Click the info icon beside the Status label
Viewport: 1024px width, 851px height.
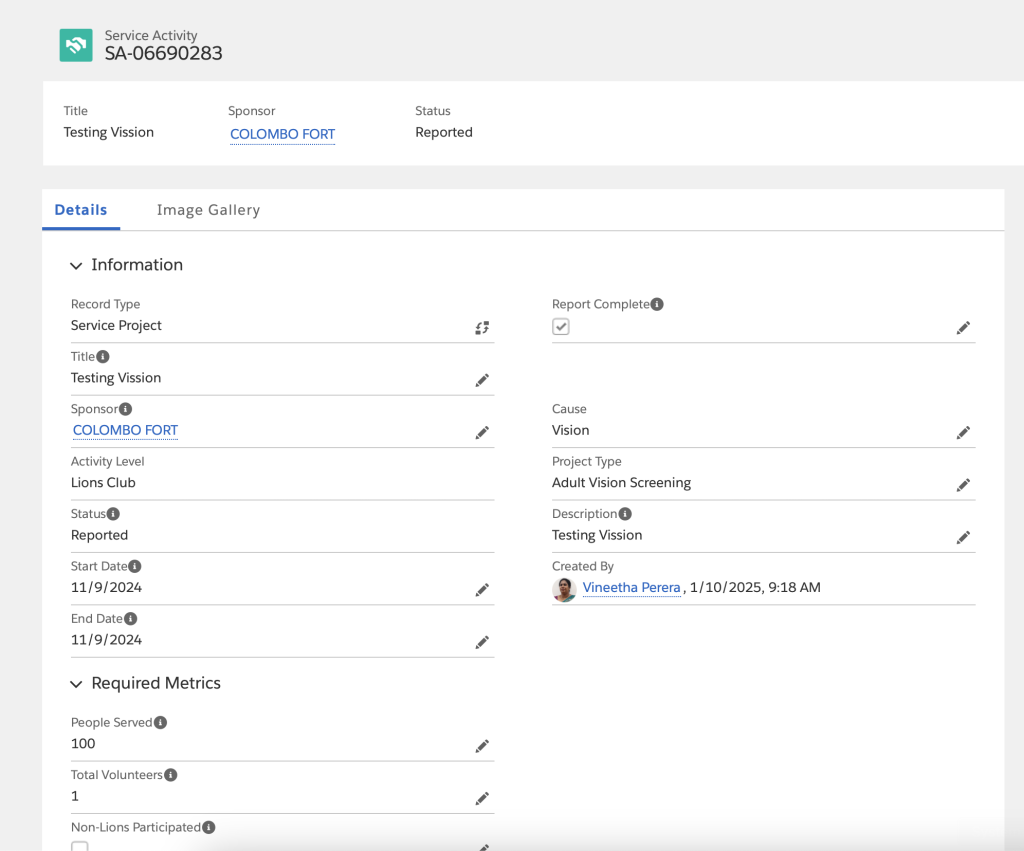113,514
